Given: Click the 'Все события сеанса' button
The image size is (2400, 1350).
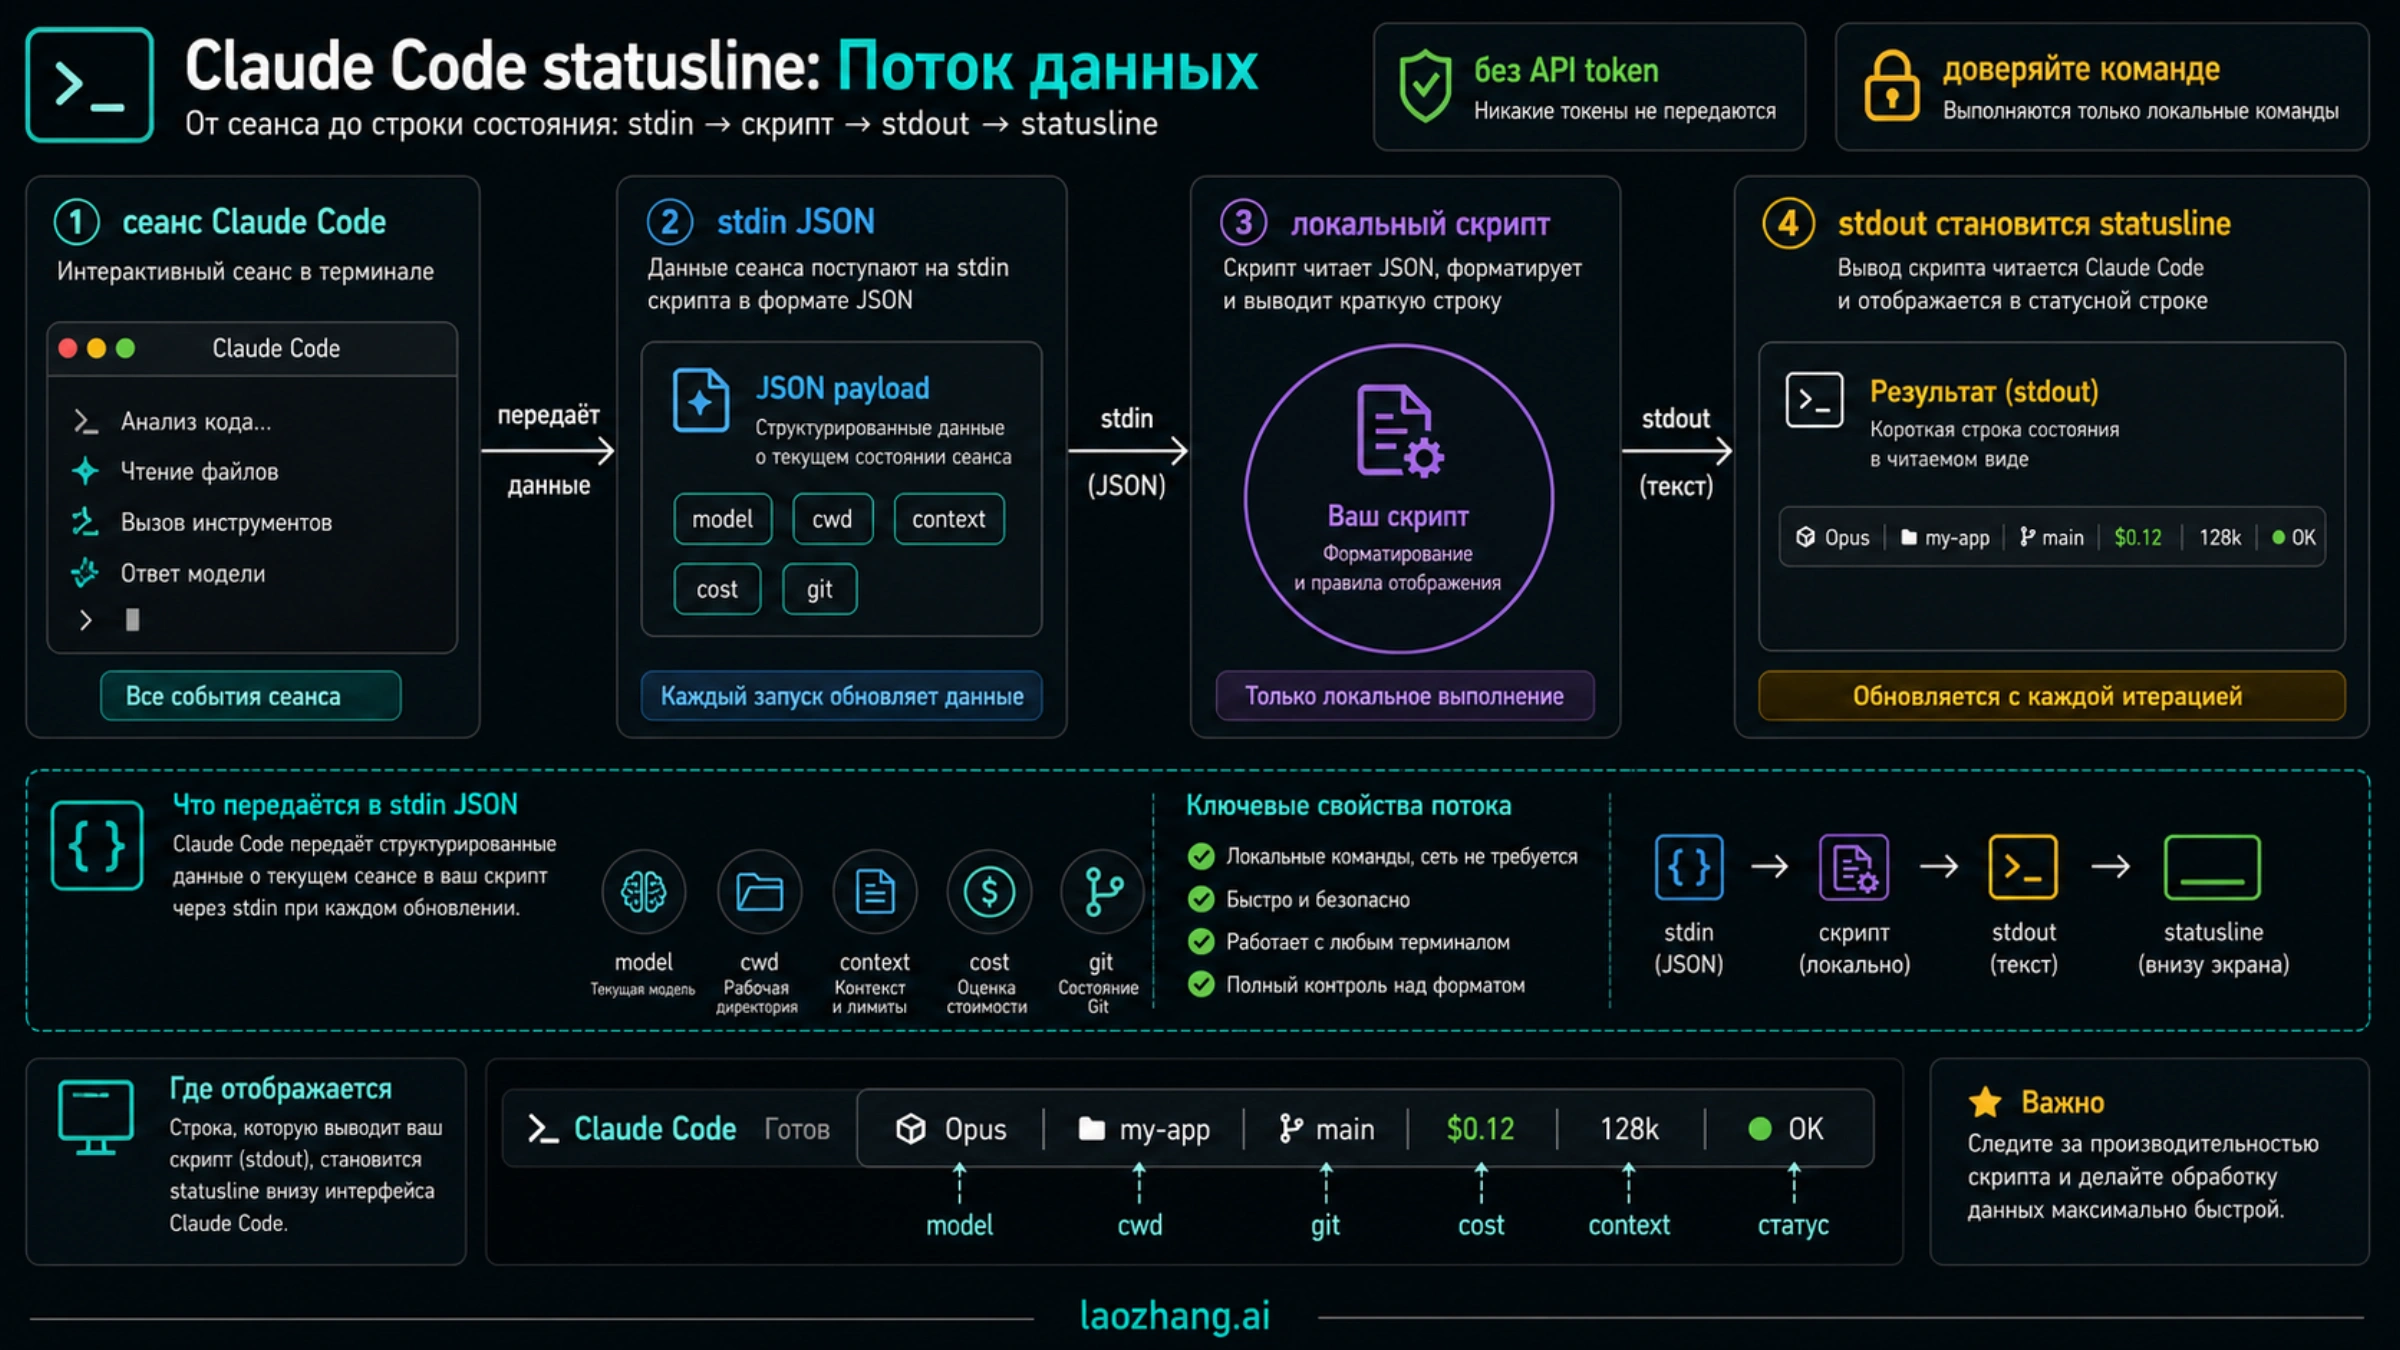Looking at the screenshot, I should [x=250, y=696].
